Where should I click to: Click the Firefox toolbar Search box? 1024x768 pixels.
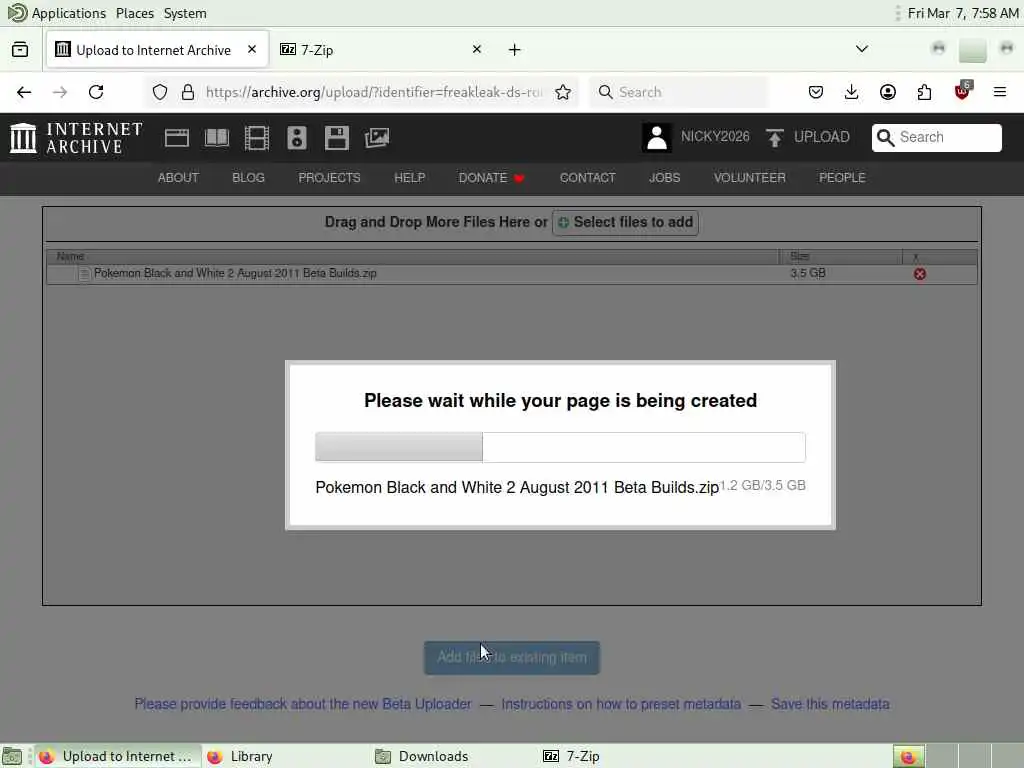[679, 92]
